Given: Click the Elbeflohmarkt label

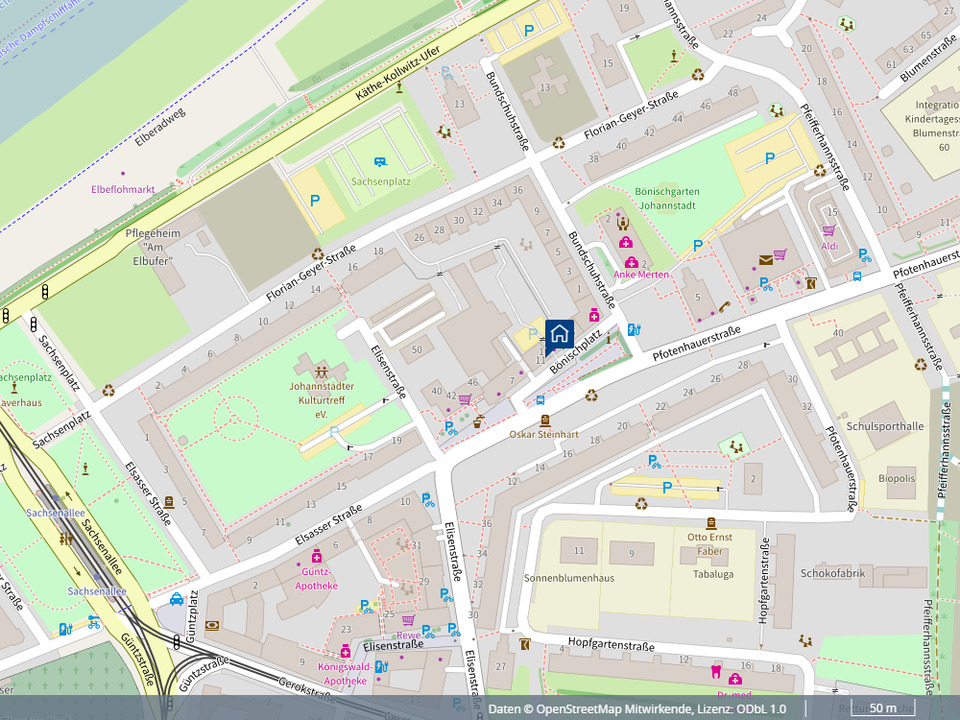Looking at the screenshot, I should 123,188.
